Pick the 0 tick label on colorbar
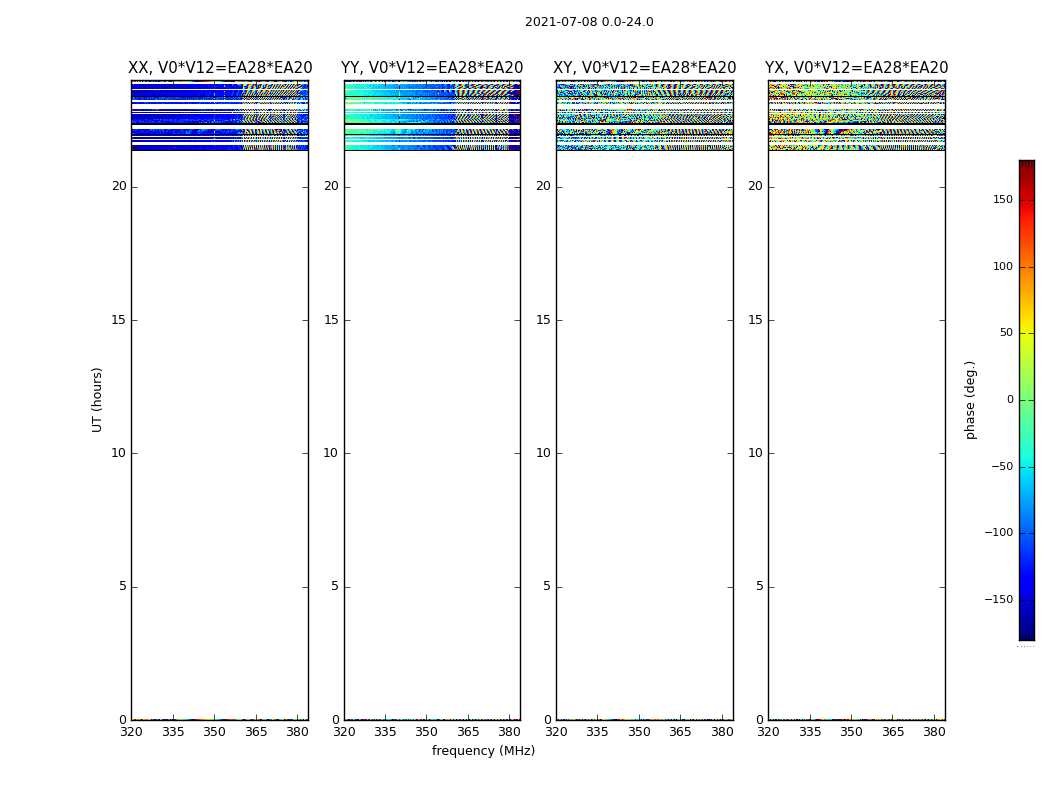The width and height of the screenshot is (1050, 800). 1009,400
